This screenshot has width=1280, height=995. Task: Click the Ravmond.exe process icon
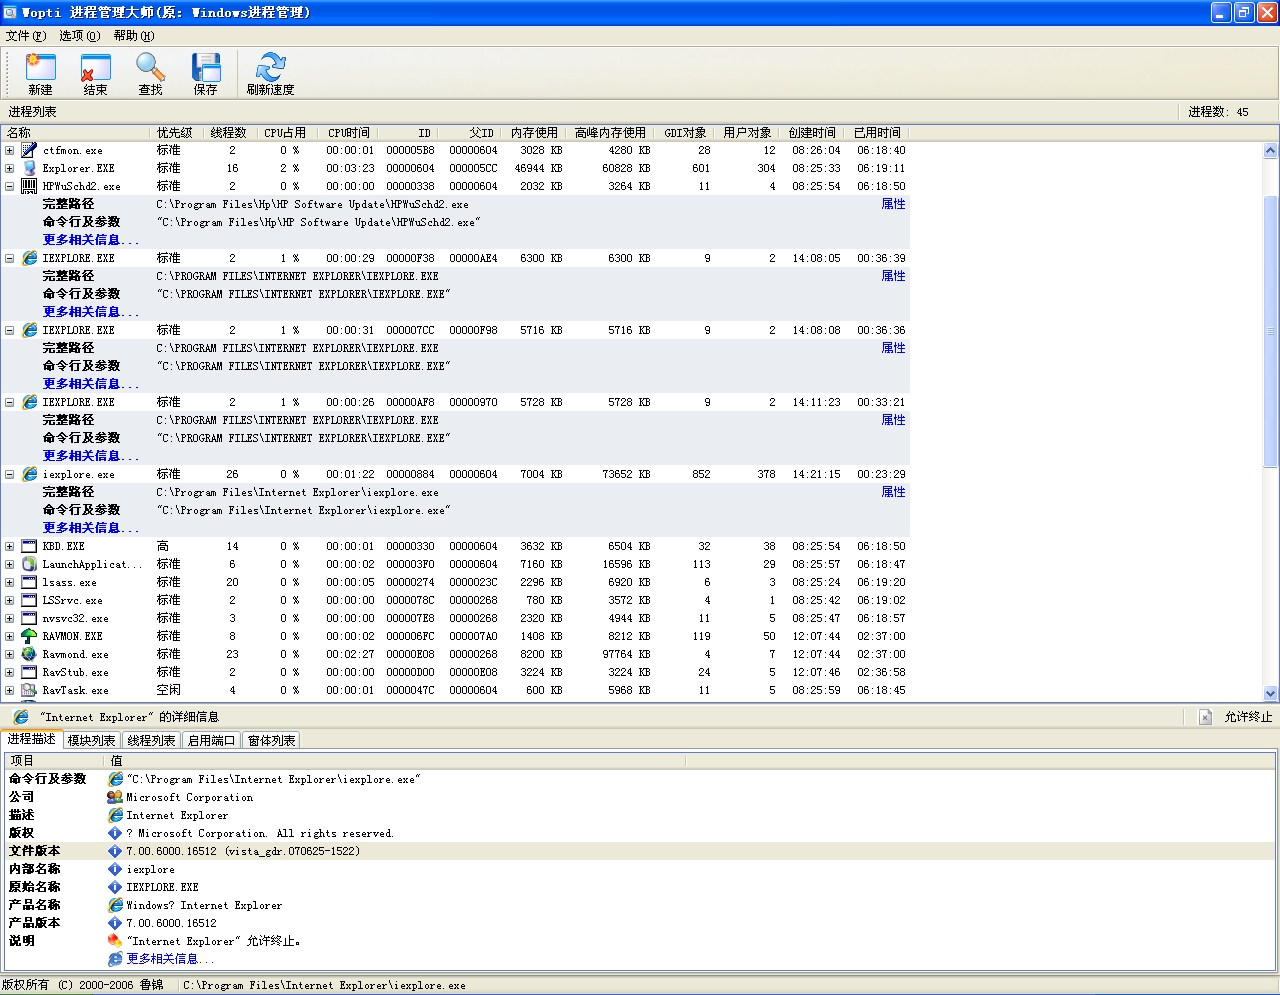[29, 654]
